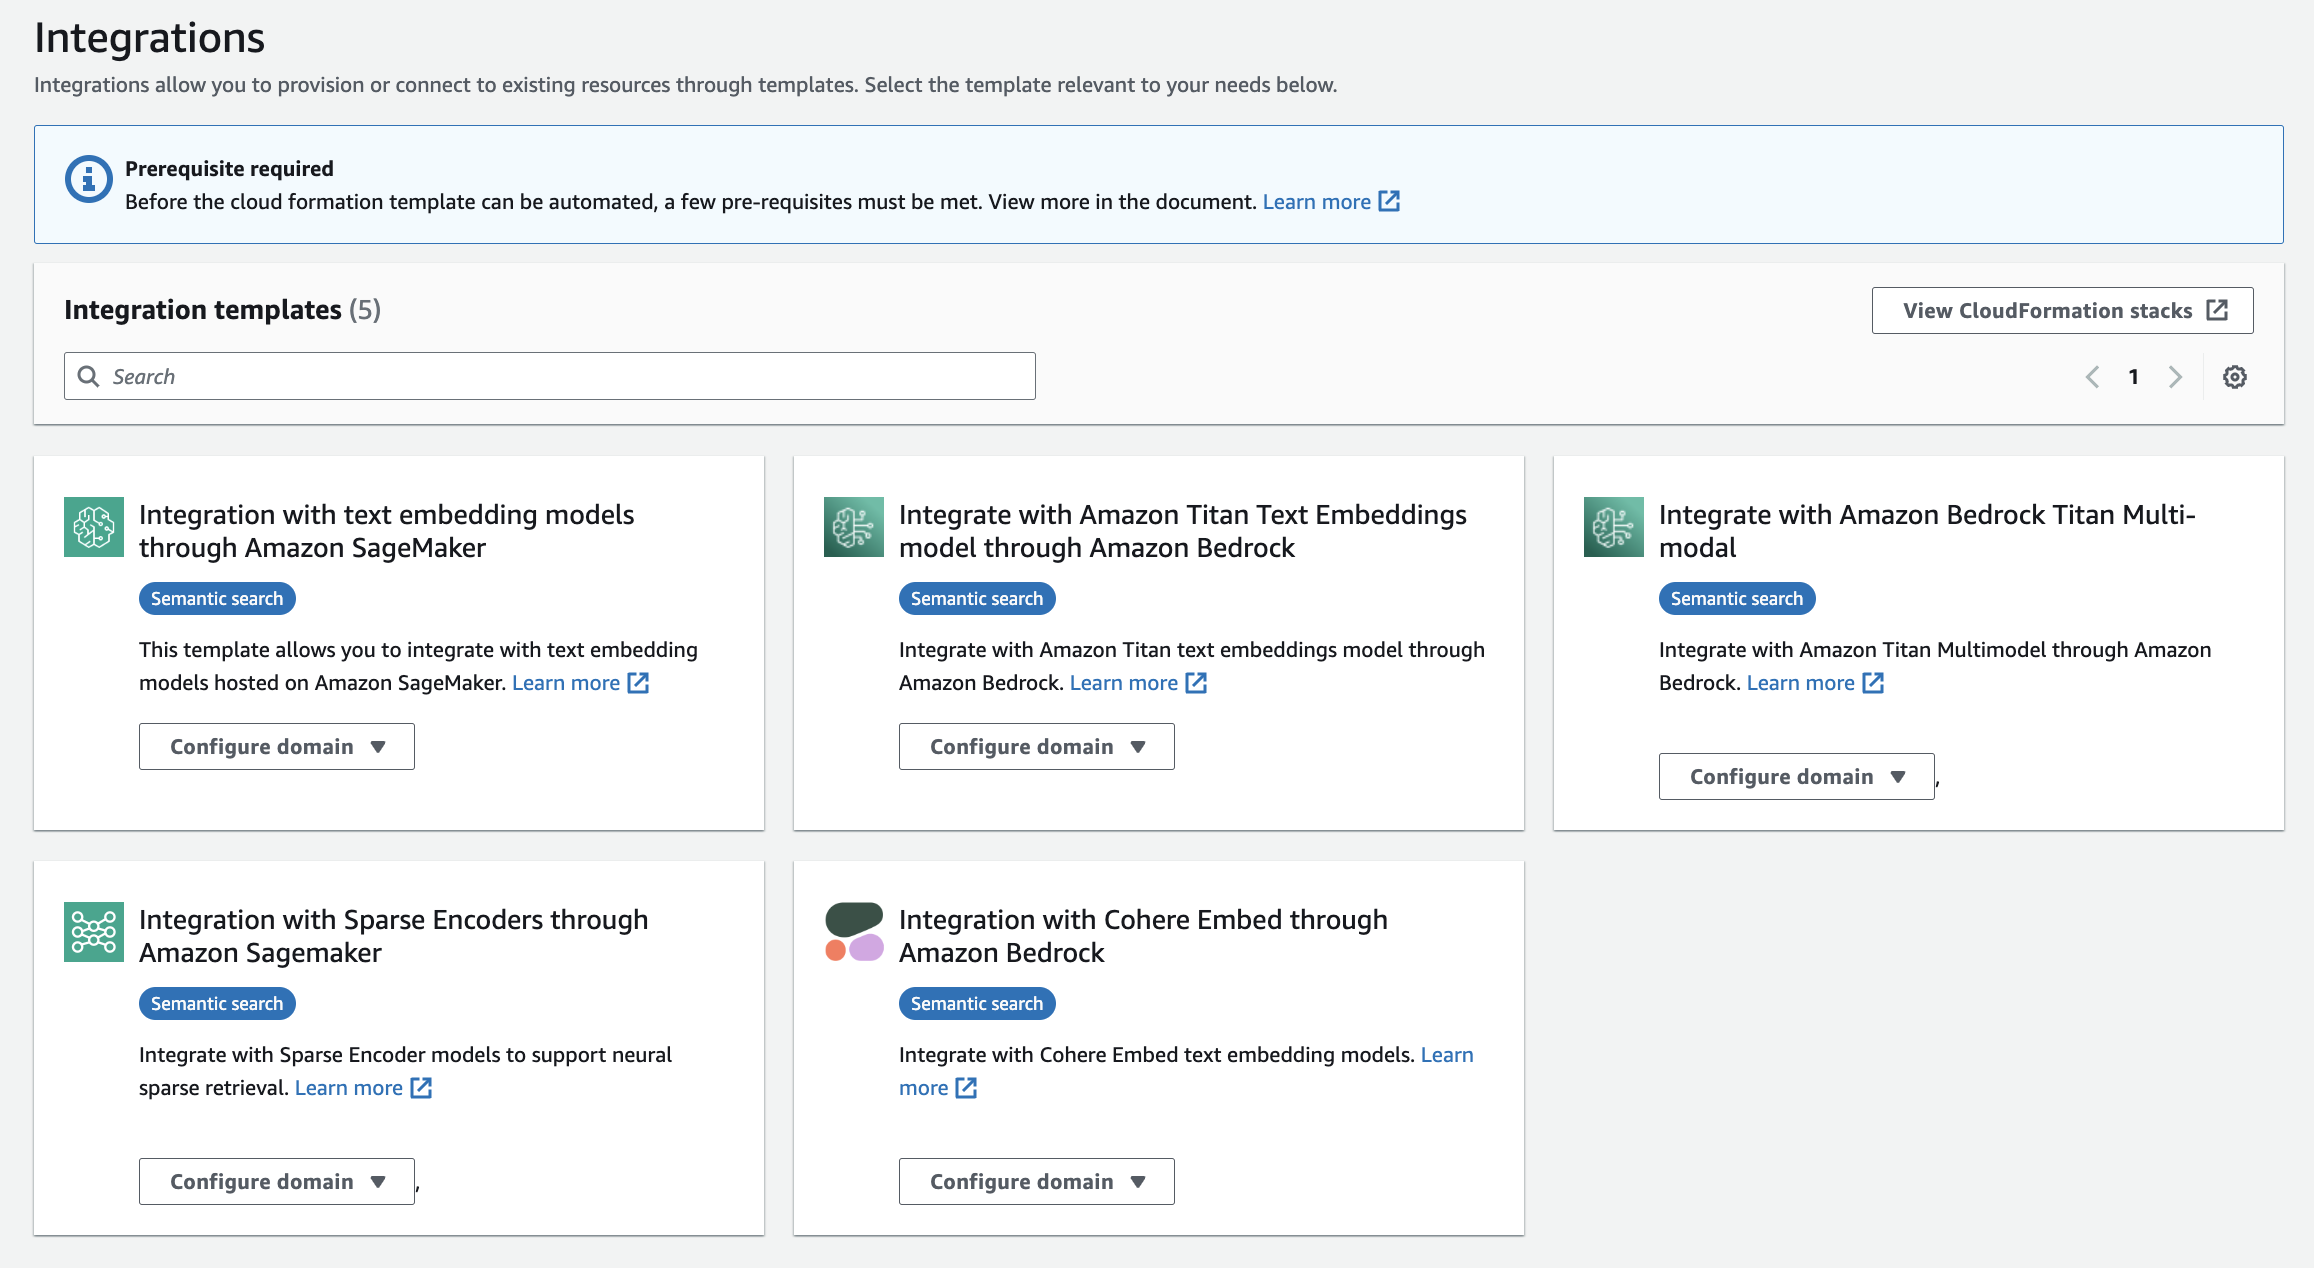Open Learn more link in Sparse Encoders card
2314x1268 pixels.
(x=363, y=1088)
